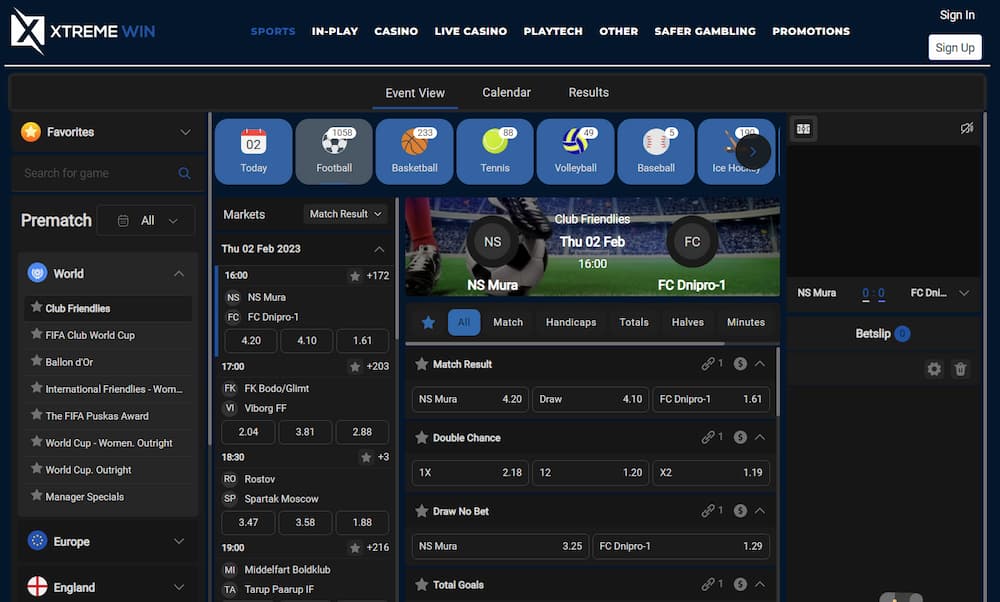Screen dimensions: 1000x602
Task: Open the Promotions menu
Action: 811,31
